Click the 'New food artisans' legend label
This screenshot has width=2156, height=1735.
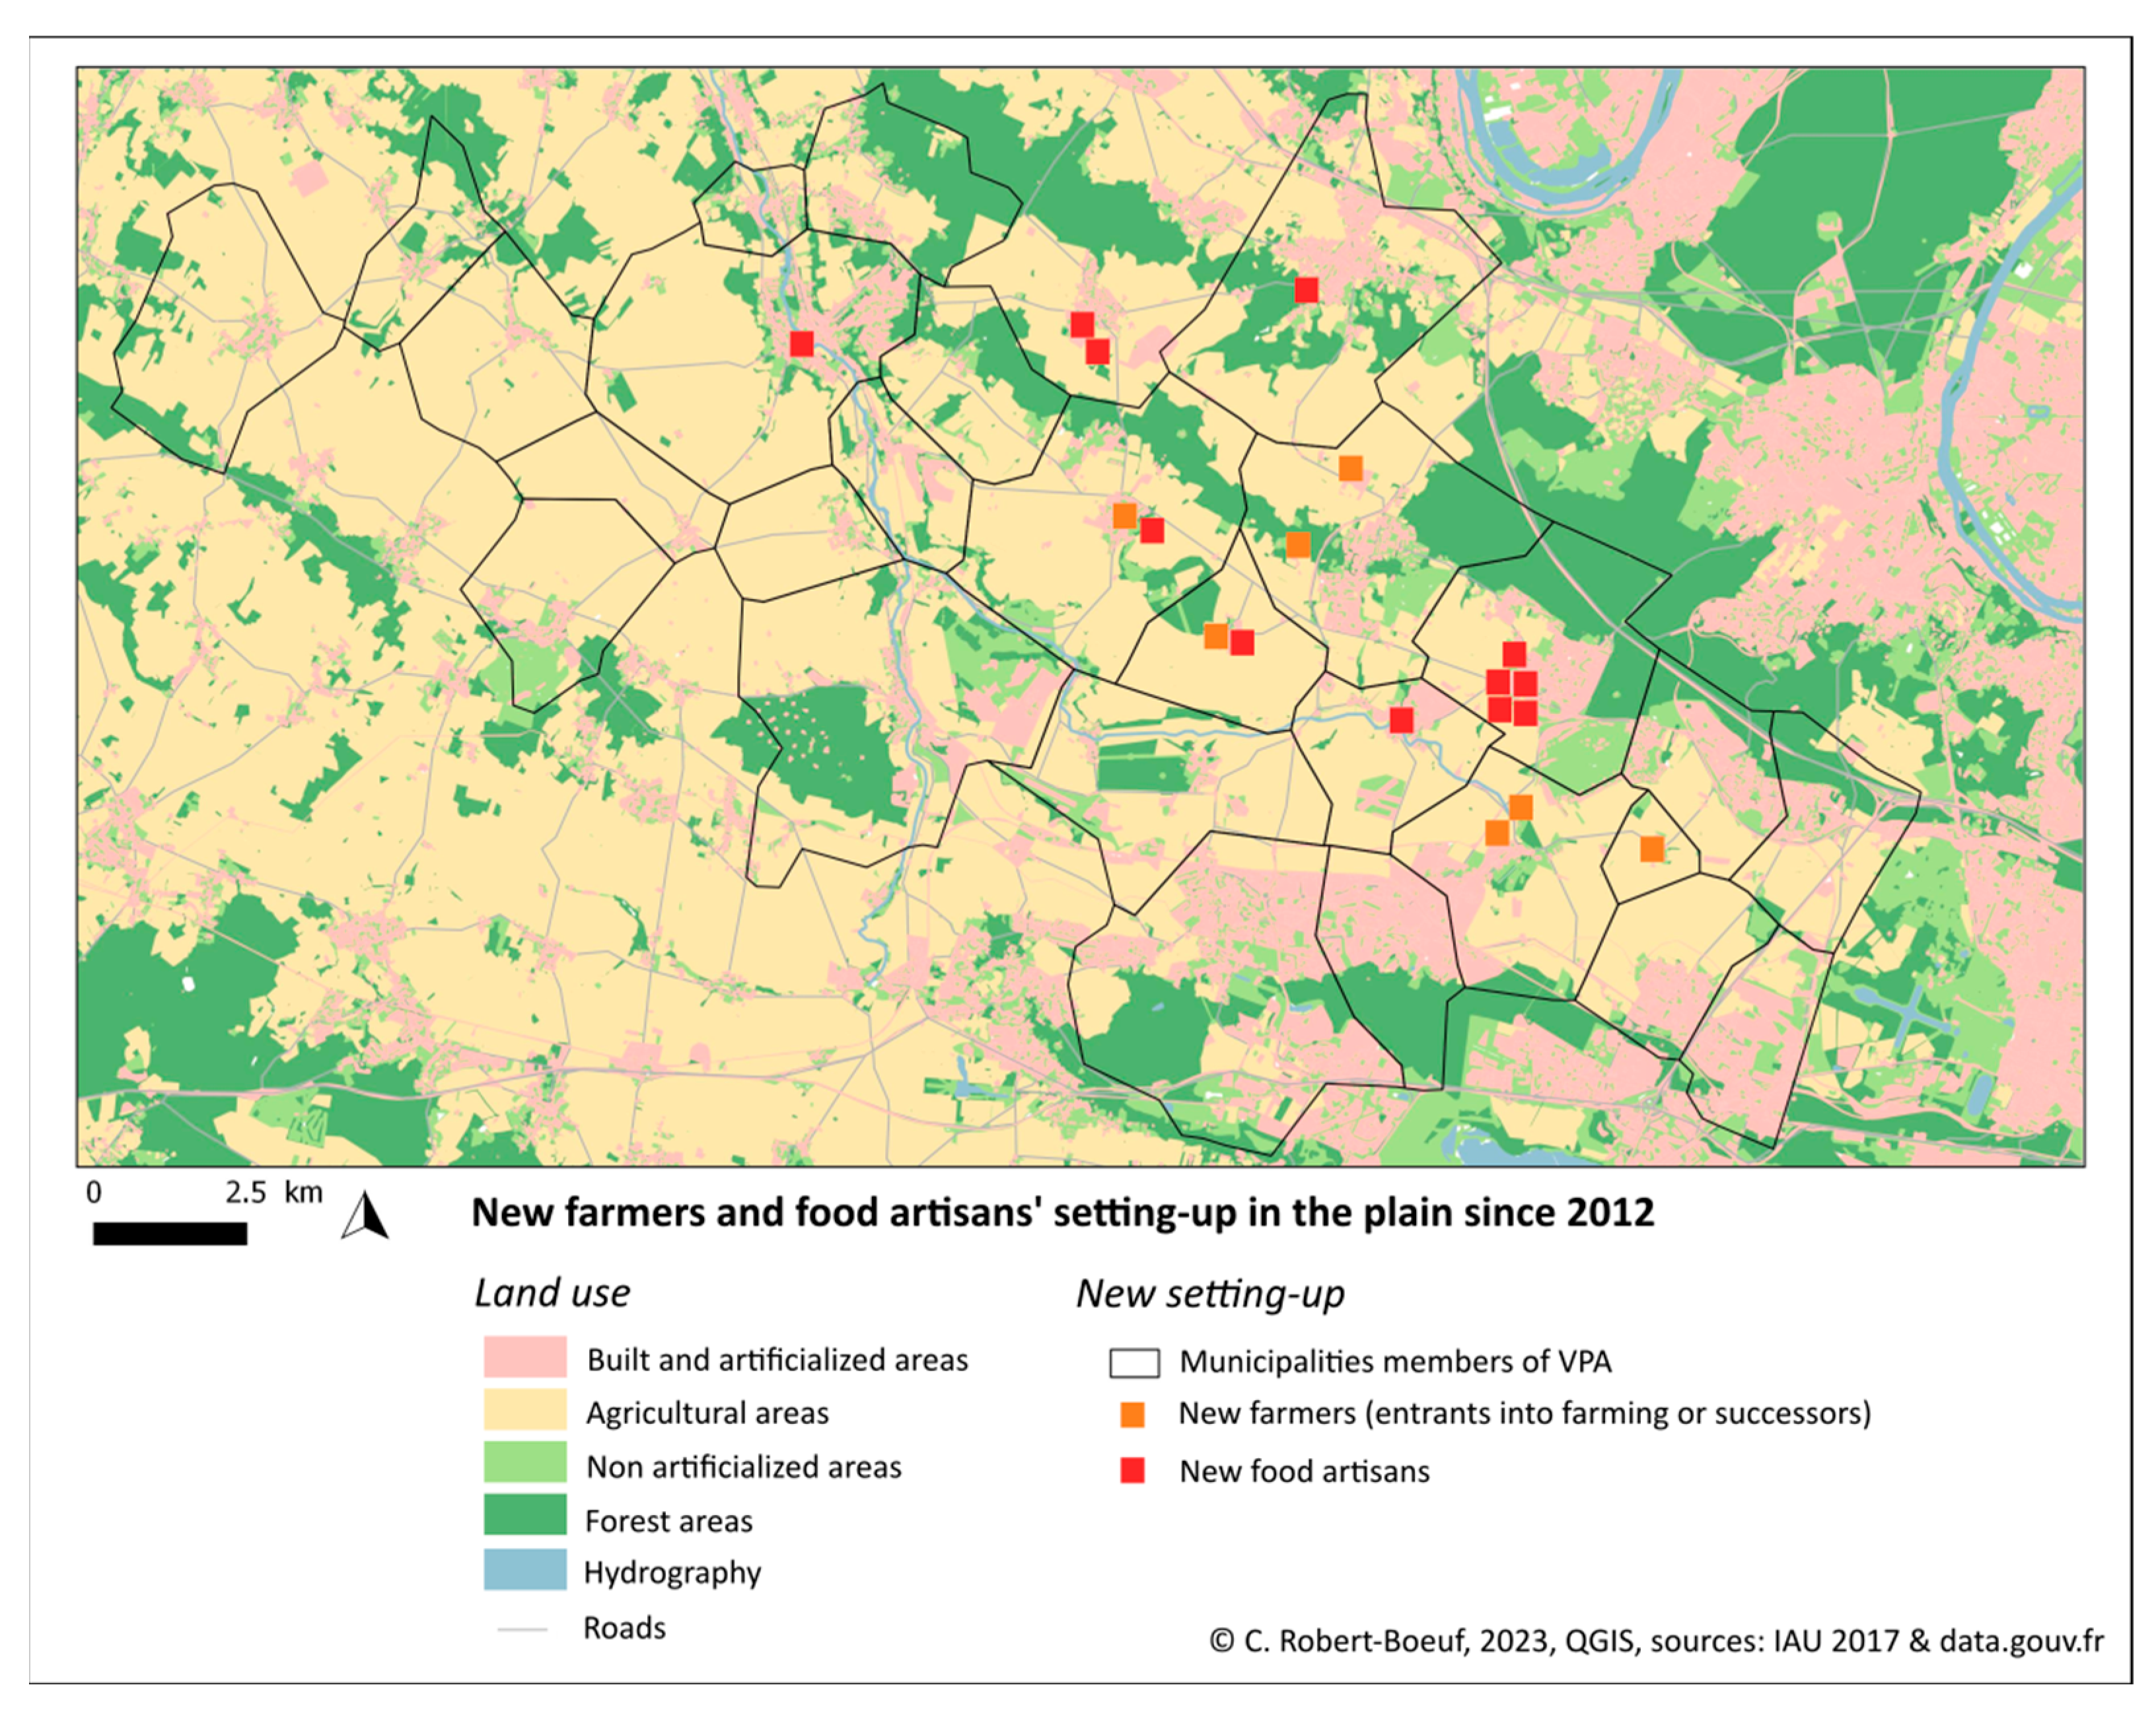point(1304,1471)
